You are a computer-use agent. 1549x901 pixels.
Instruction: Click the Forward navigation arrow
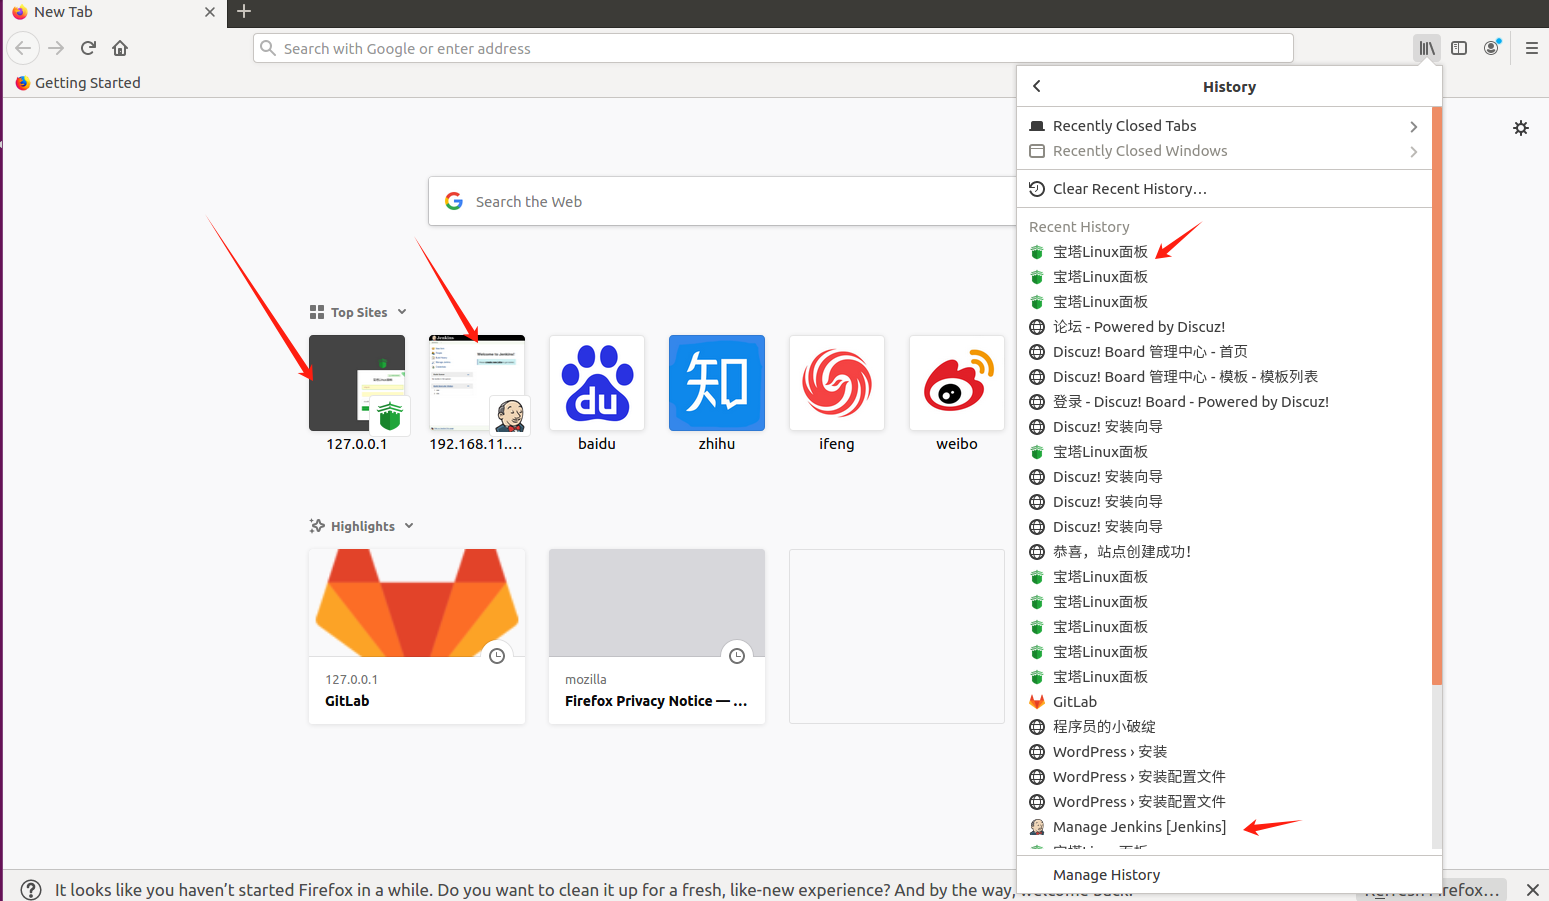point(56,48)
